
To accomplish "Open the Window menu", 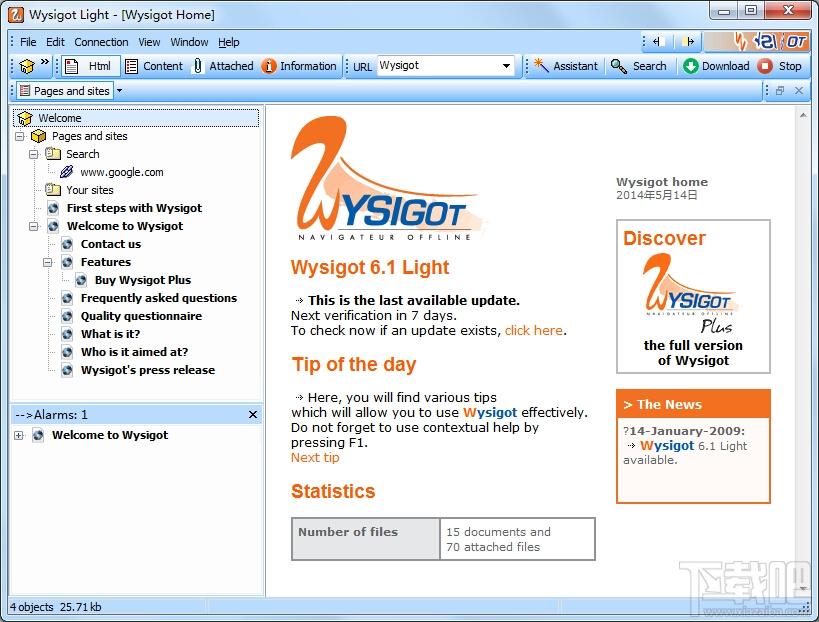I will pos(189,42).
